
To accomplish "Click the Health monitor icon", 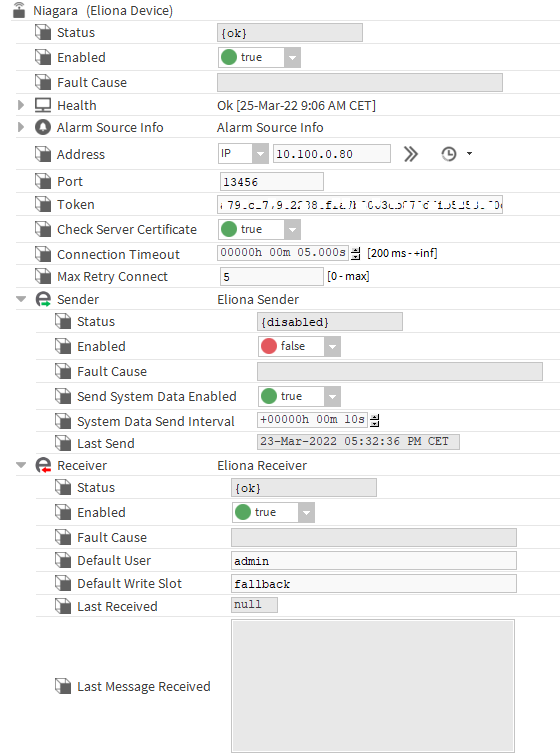I will coord(43,105).
